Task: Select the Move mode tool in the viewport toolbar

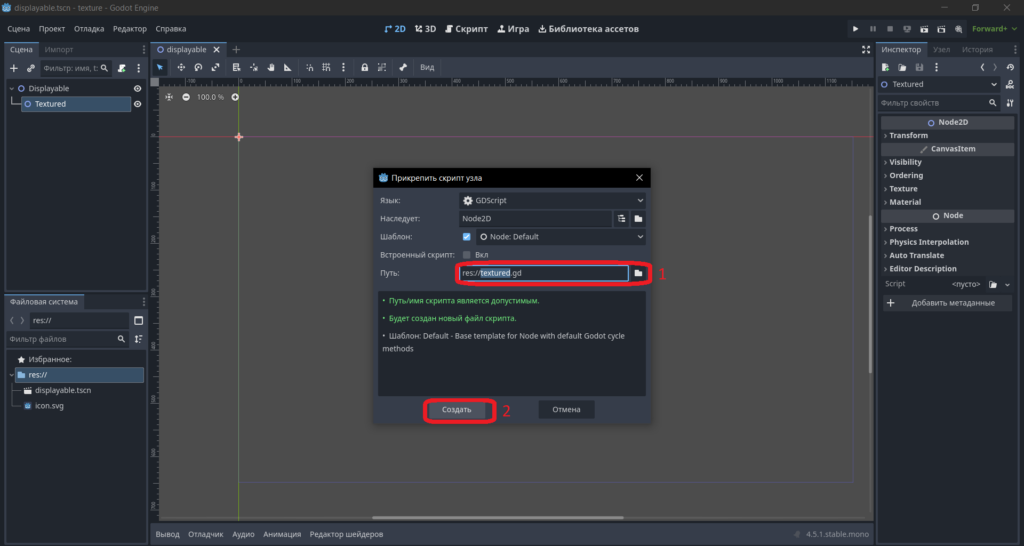Action: (181, 67)
